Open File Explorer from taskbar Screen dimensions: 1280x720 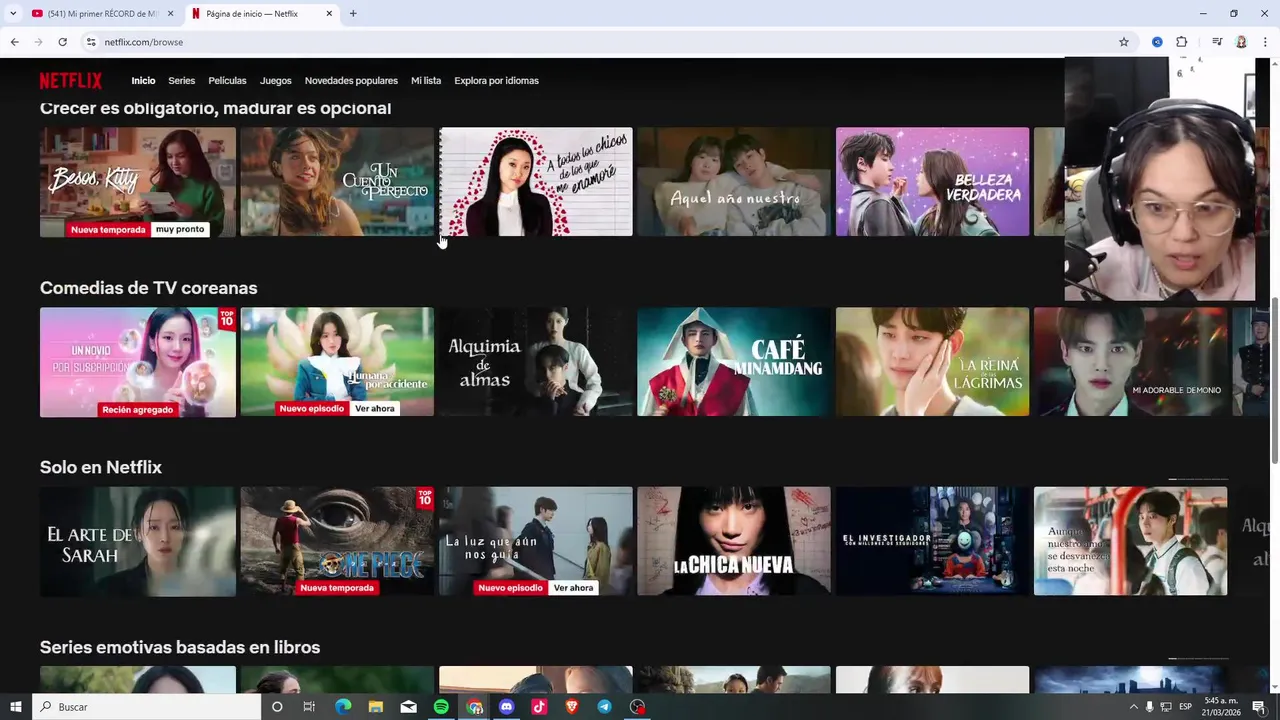tap(375, 707)
